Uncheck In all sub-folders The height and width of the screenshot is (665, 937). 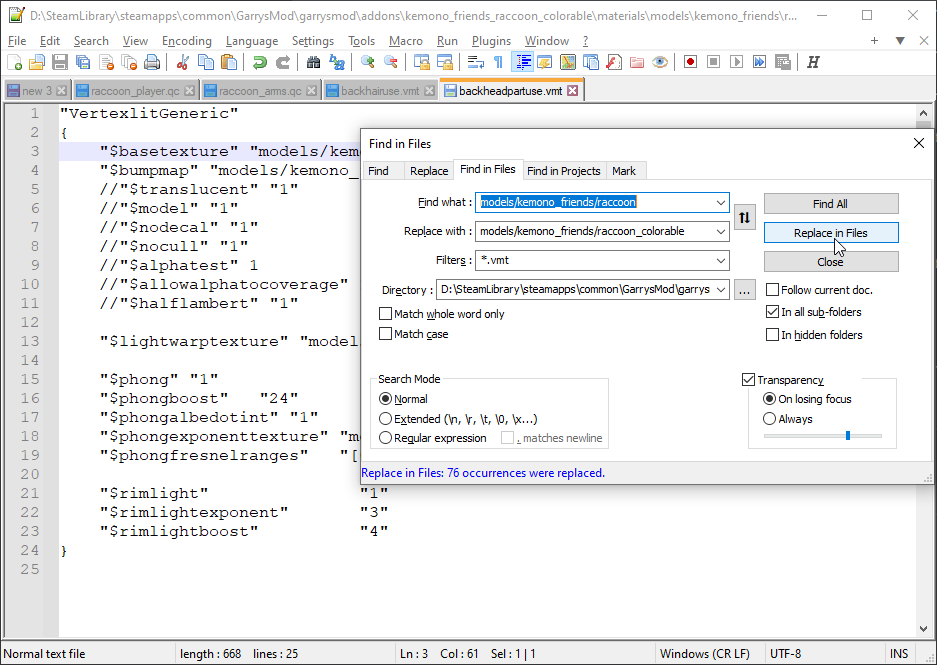pyautogui.click(x=814, y=312)
